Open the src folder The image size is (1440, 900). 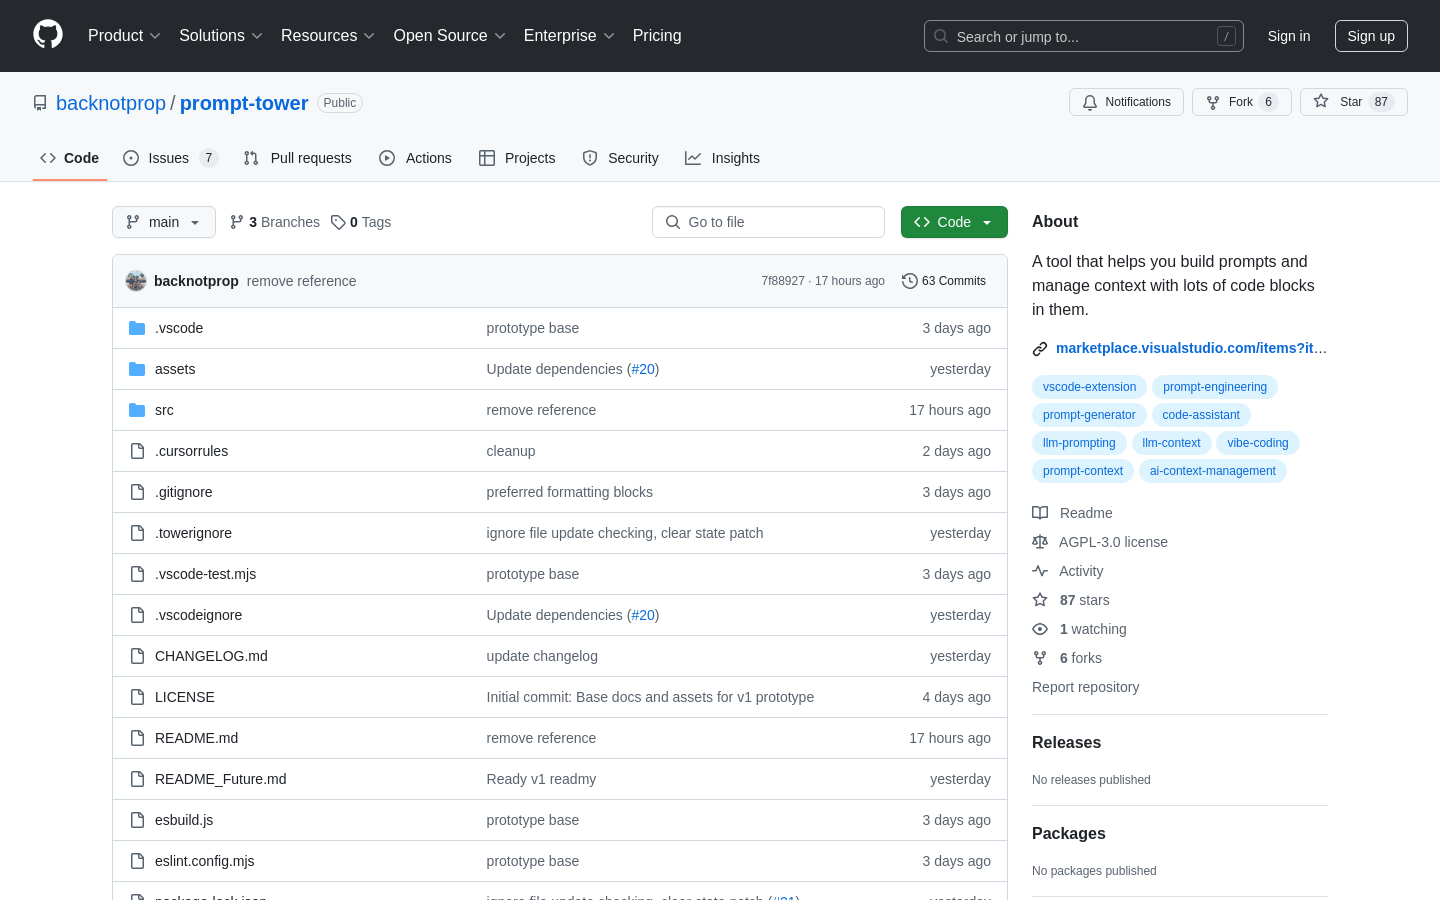tap(164, 410)
